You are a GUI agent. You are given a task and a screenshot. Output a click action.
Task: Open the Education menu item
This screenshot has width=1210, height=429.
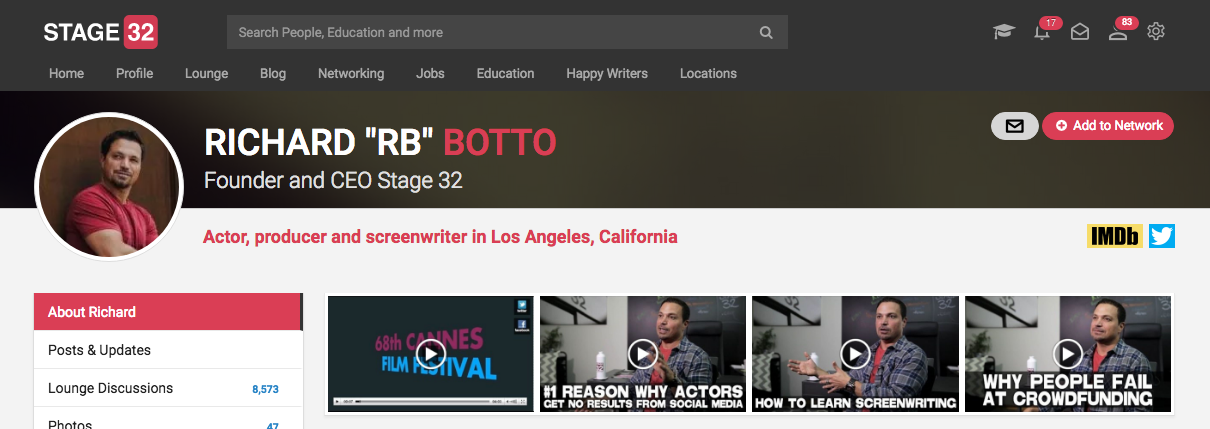(x=505, y=73)
